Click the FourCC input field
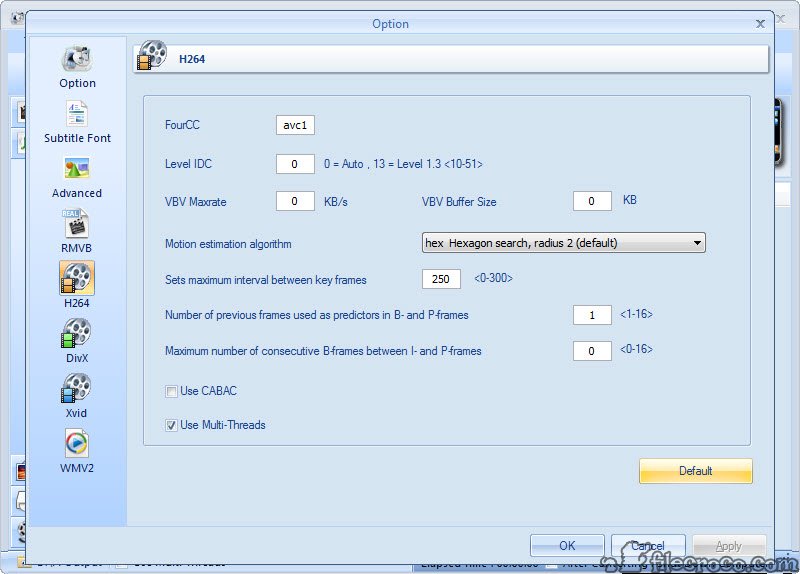The height and width of the screenshot is (574, 800). pos(295,125)
